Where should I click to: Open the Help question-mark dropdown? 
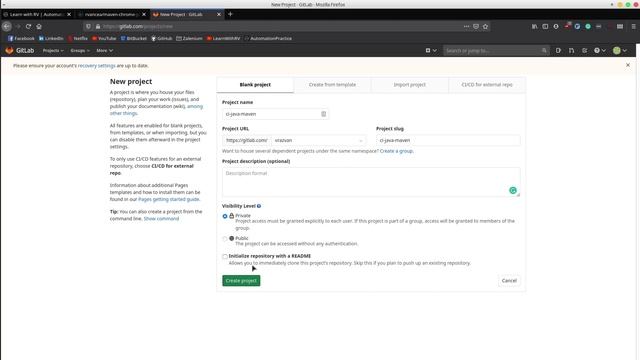click(x=600, y=51)
